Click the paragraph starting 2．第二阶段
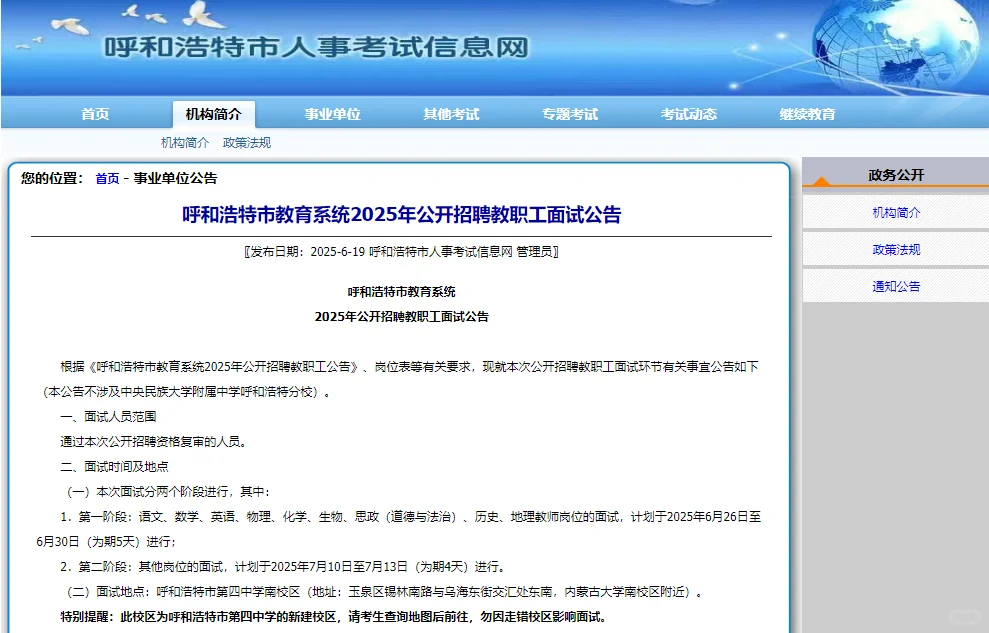Image resolution: width=989 pixels, height=633 pixels. point(283,567)
